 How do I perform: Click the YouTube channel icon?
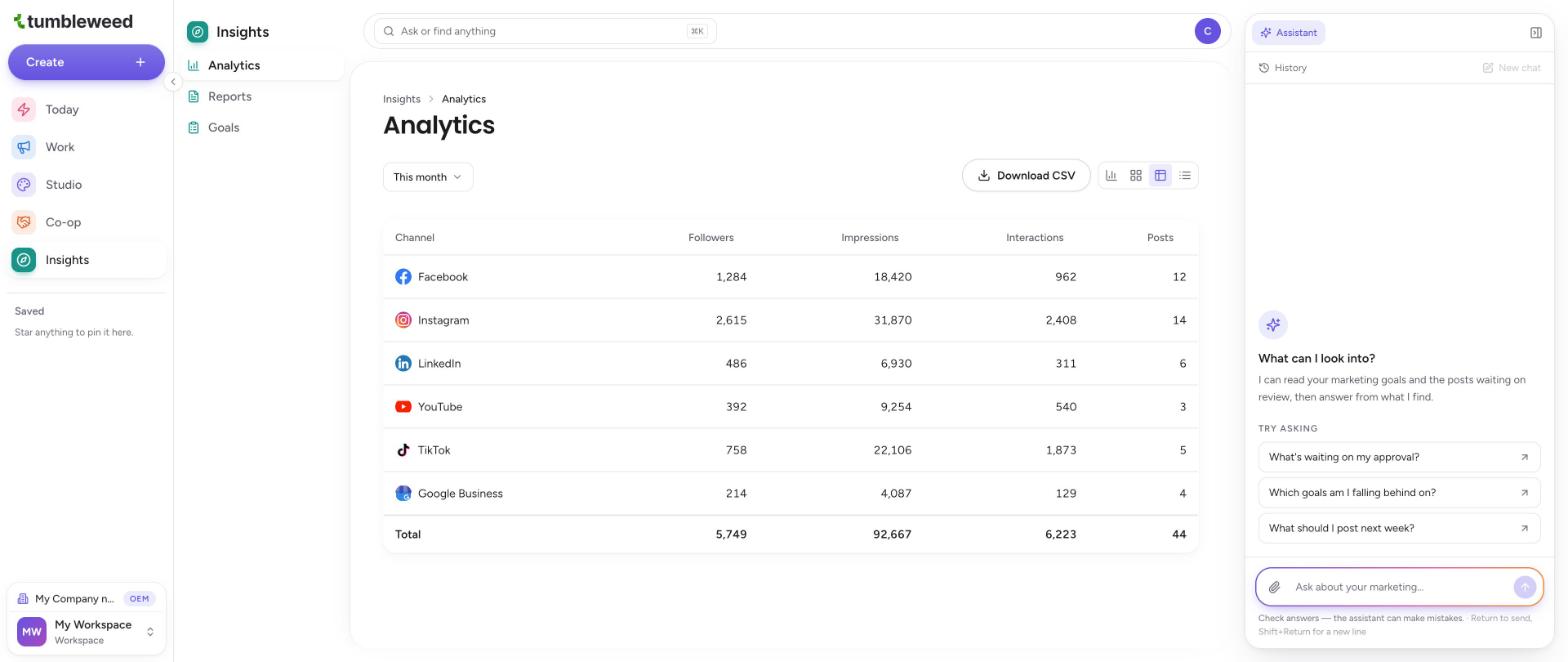403,407
